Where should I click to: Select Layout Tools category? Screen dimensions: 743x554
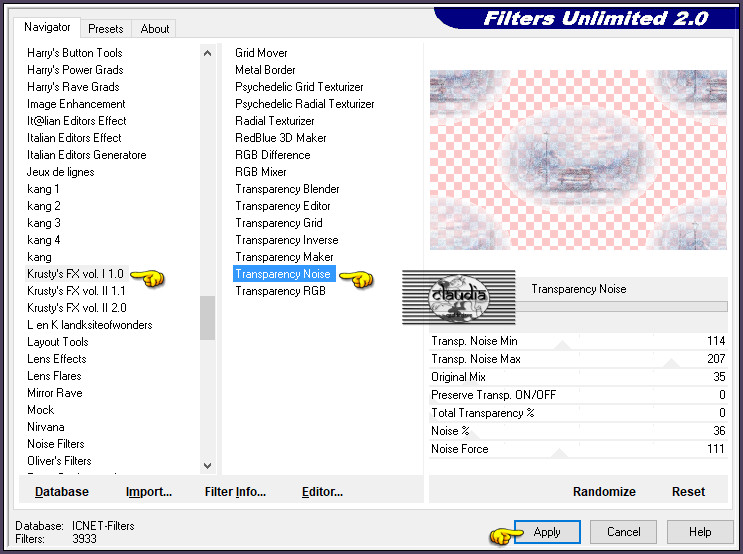coord(58,342)
